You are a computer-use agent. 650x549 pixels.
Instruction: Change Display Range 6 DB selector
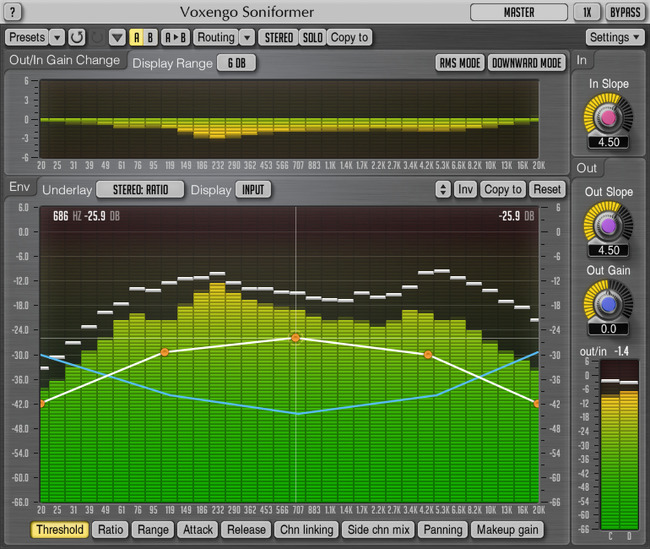pyautogui.click(x=236, y=63)
